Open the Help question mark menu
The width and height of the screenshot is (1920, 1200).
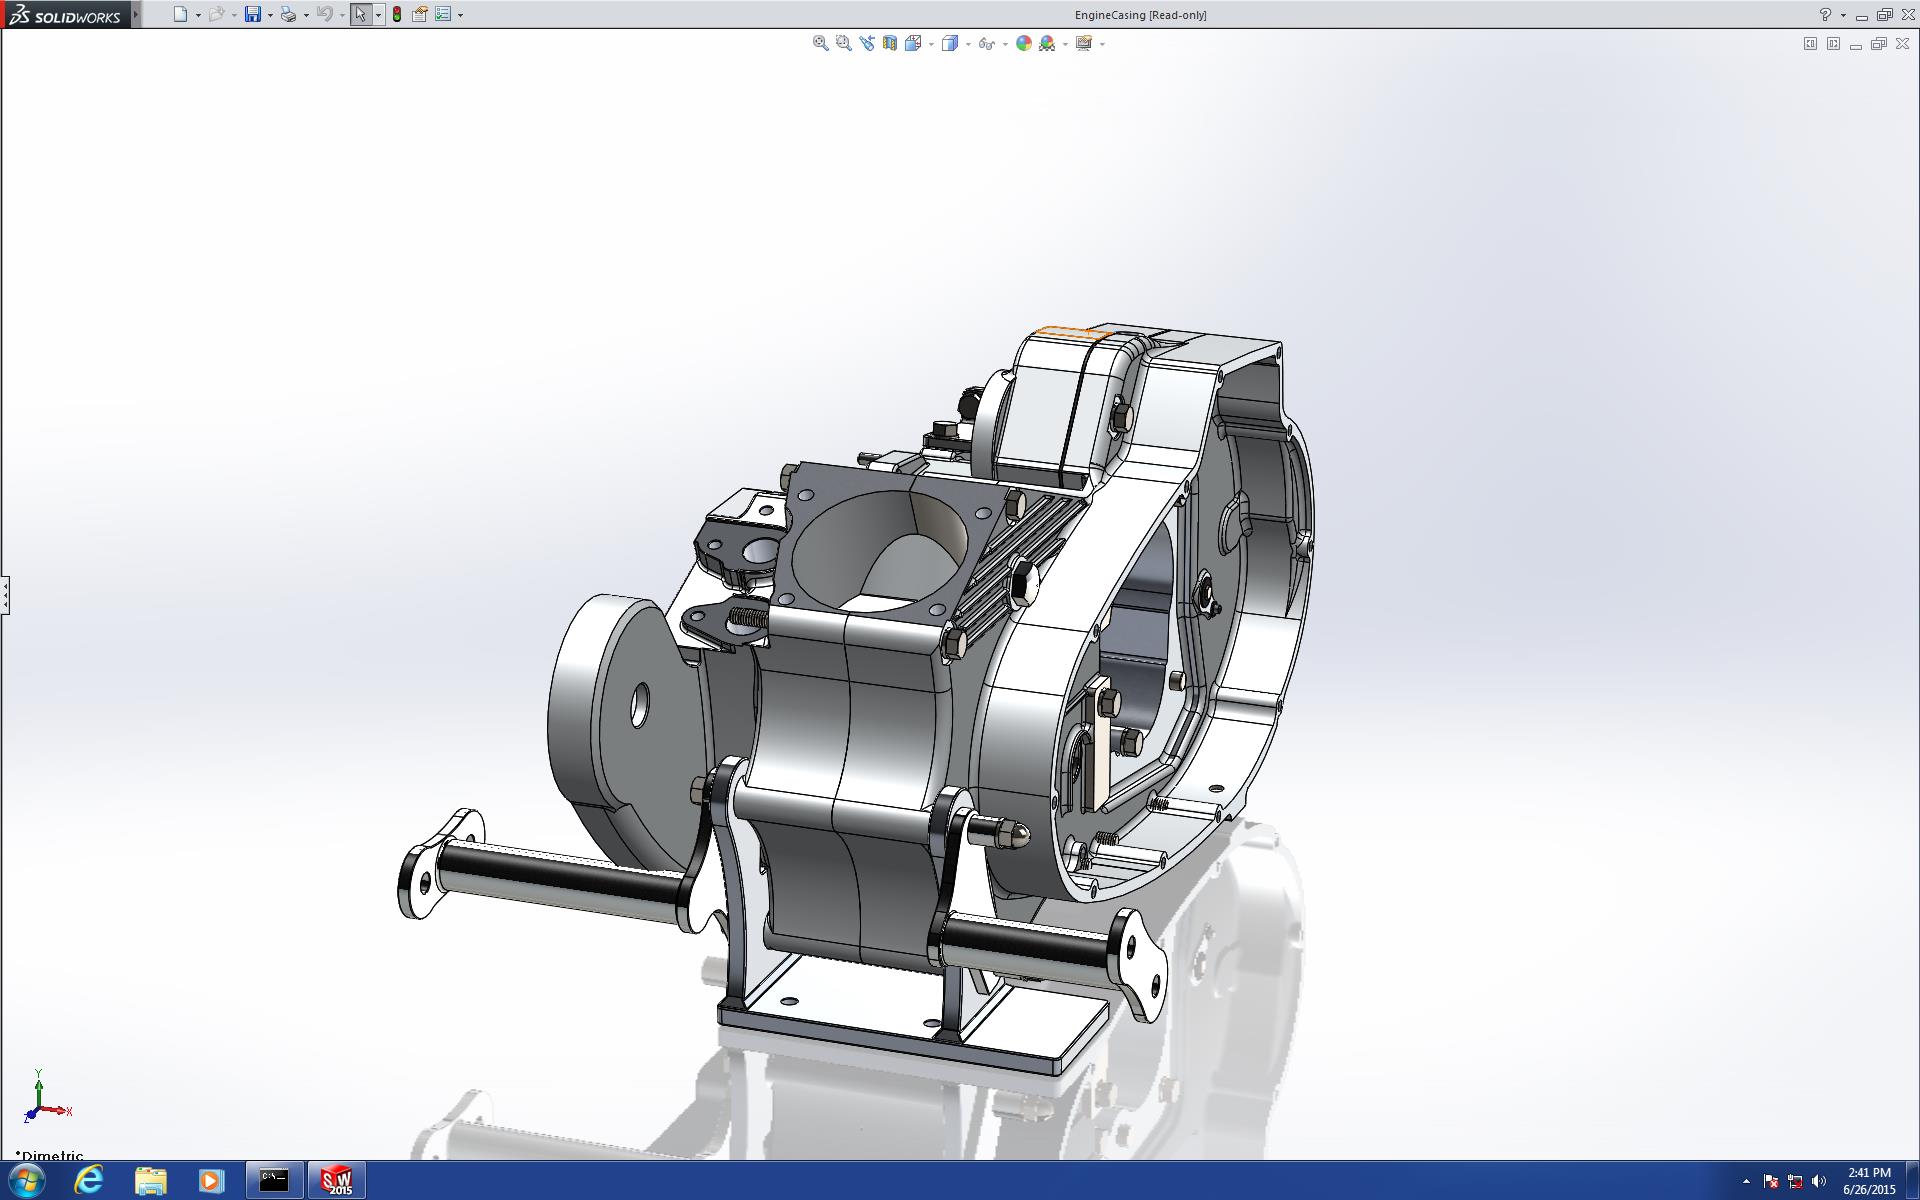click(x=1825, y=14)
